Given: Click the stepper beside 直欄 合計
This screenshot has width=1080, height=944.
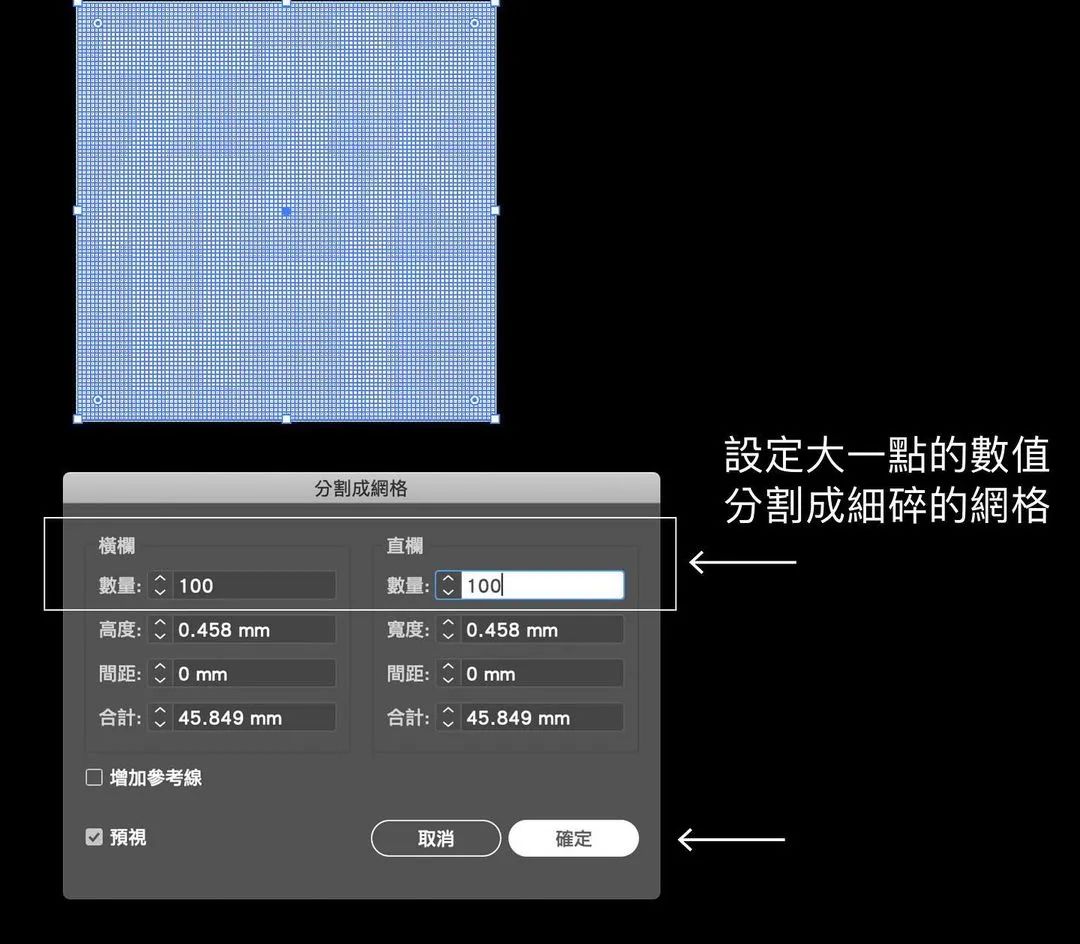Looking at the screenshot, I should [448, 718].
